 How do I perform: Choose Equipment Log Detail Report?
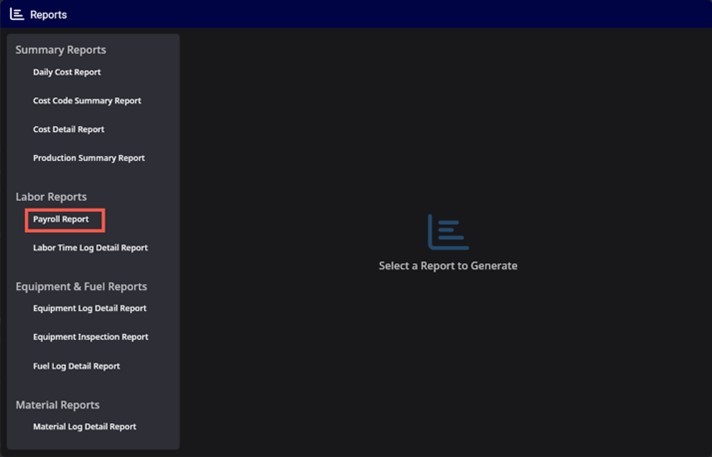[89, 308]
